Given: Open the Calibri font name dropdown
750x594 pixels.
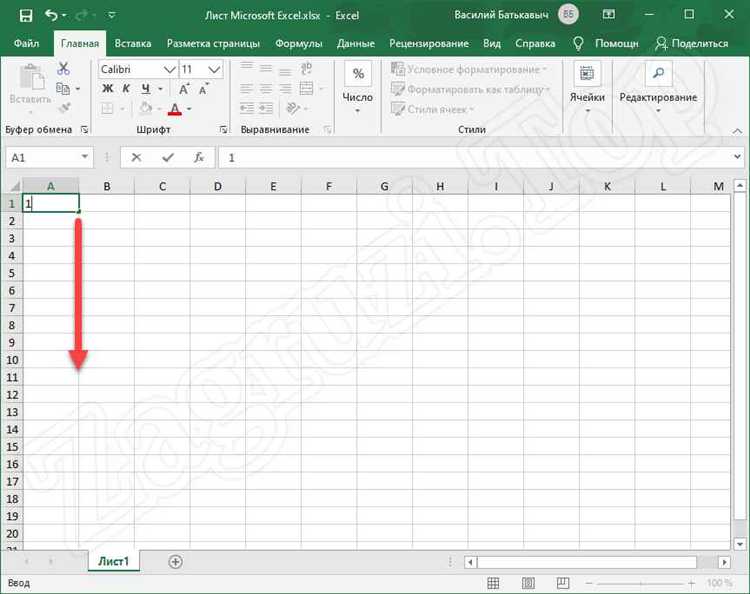Looking at the screenshot, I should [169, 70].
